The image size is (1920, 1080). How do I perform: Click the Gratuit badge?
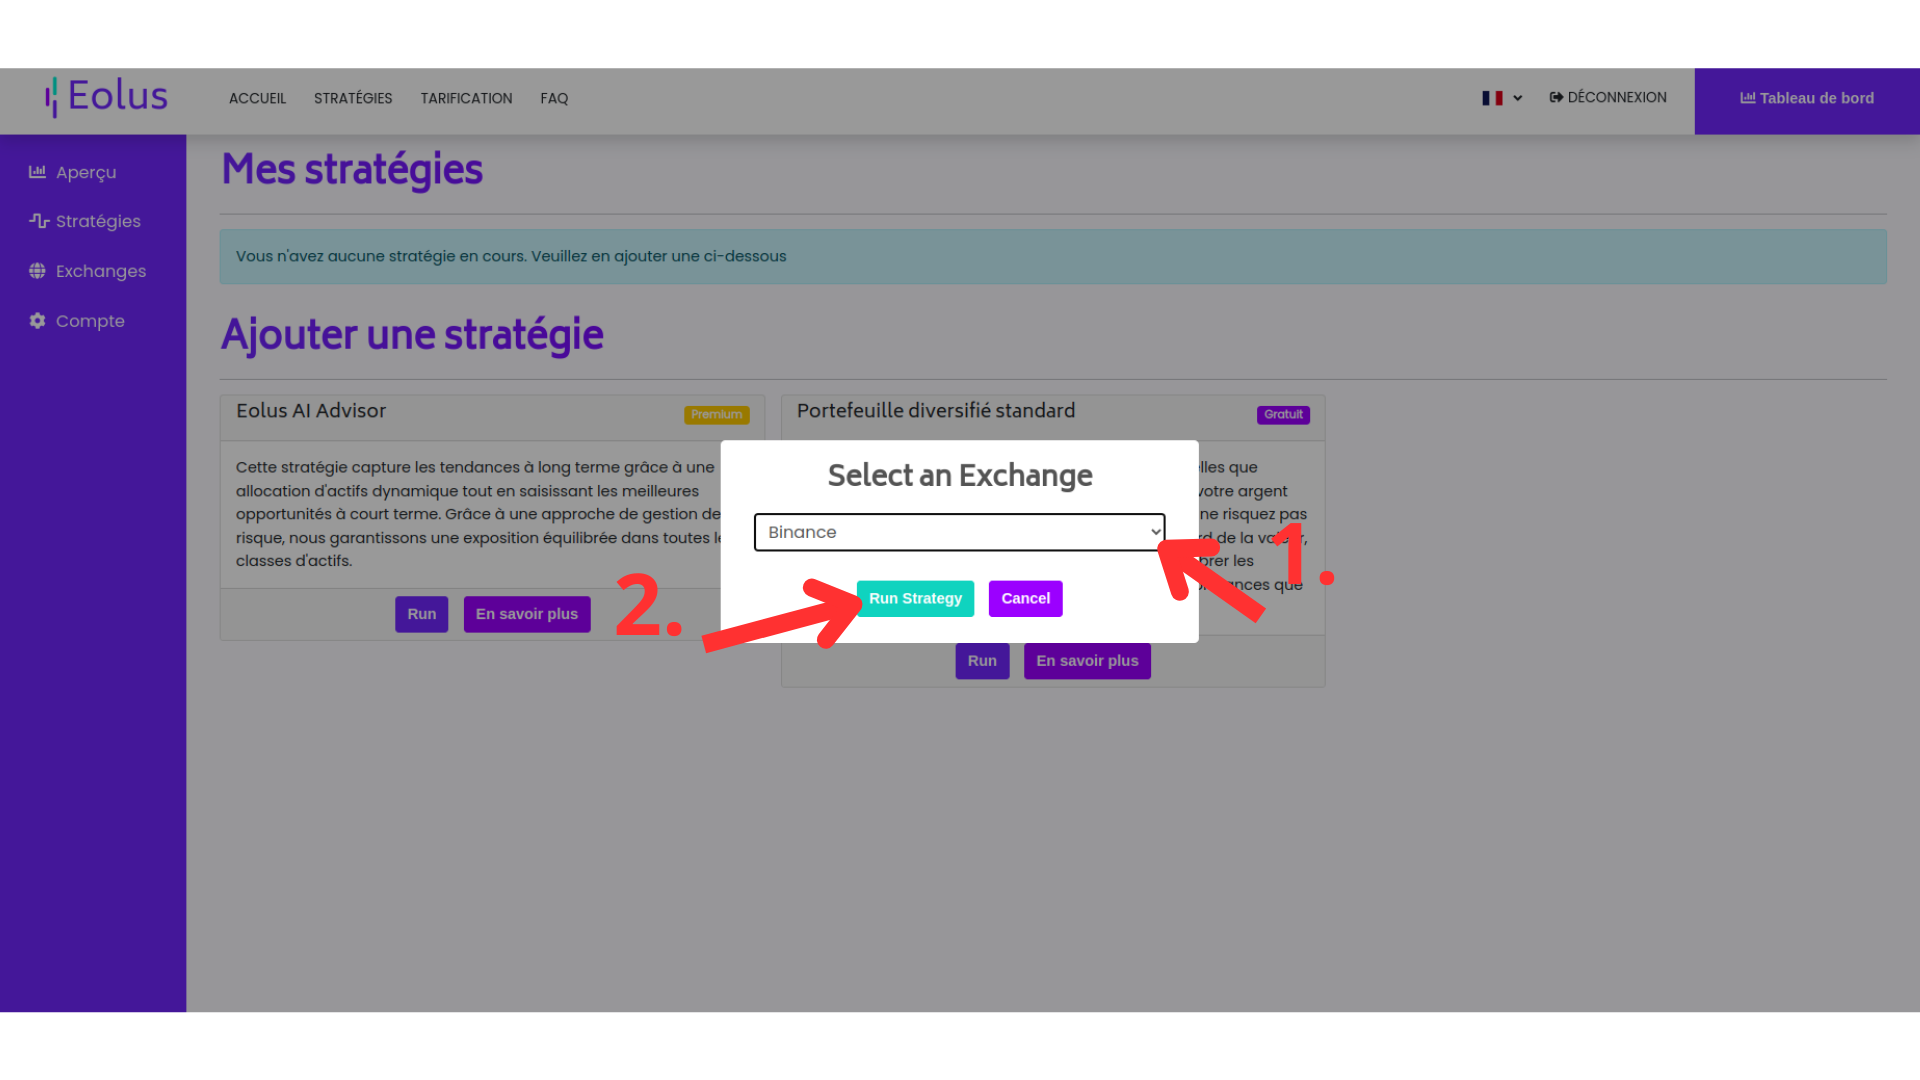click(1283, 414)
